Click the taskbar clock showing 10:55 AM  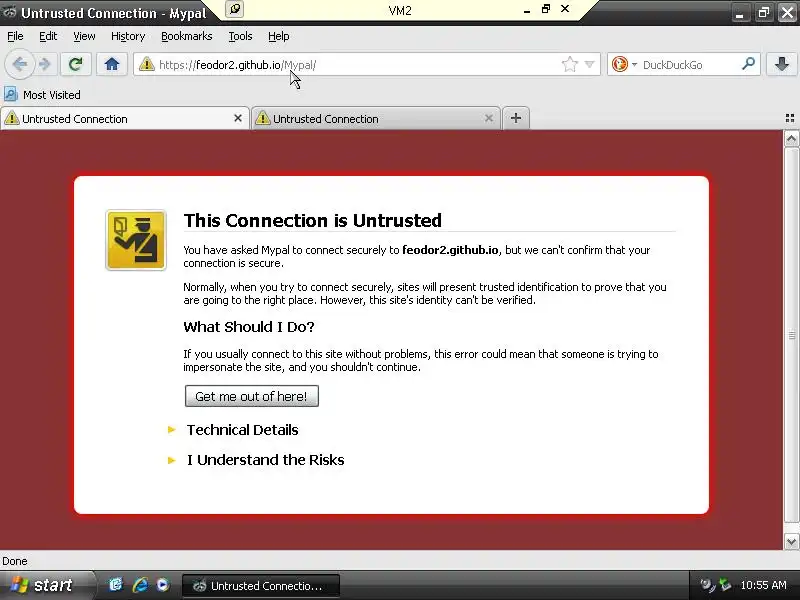pyautogui.click(x=763, y=585)
